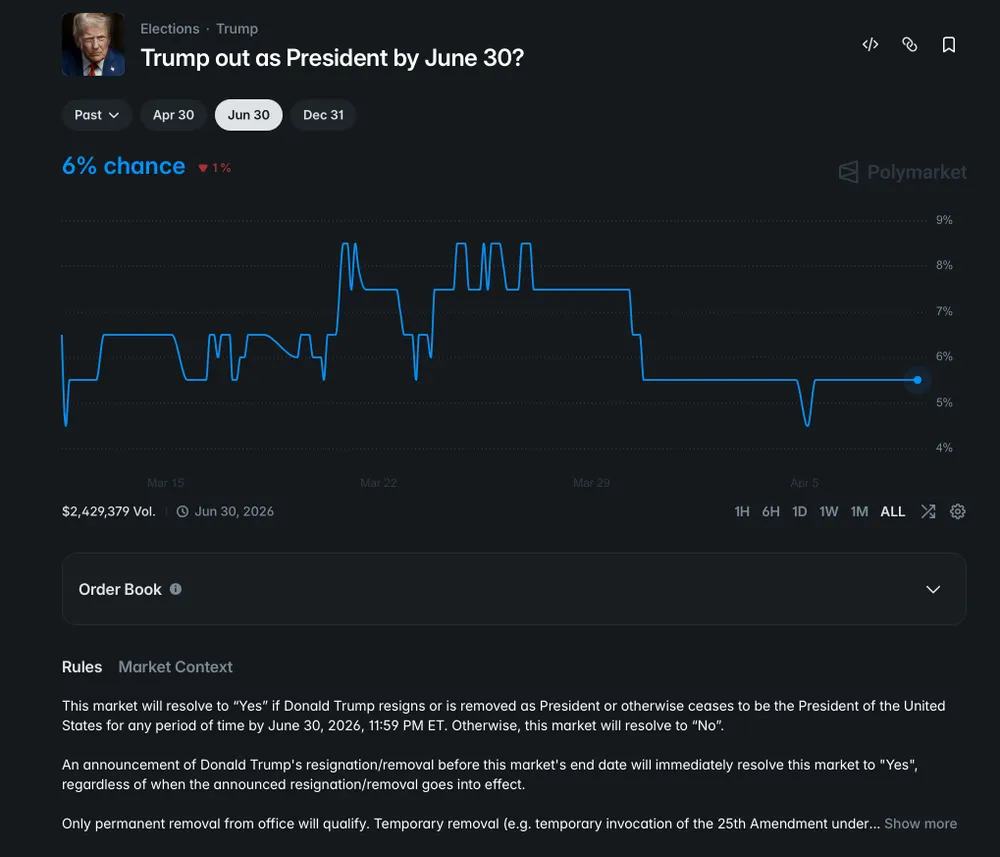Viewport: 1000px width, 857px height.
Task: Click the chart's current price endpoint dot
Action: coord(917,380)
